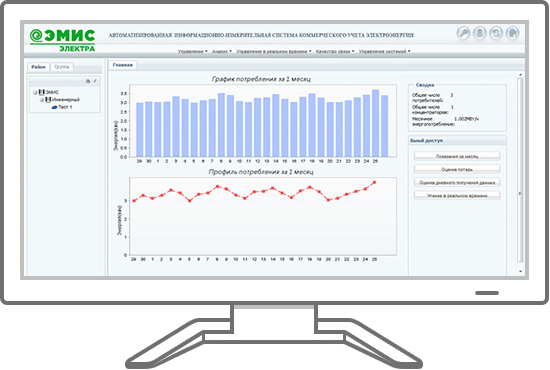Click the Чтение в реальном времени button
The height and width of the screenshot is (370, 550).
[457, 196]
